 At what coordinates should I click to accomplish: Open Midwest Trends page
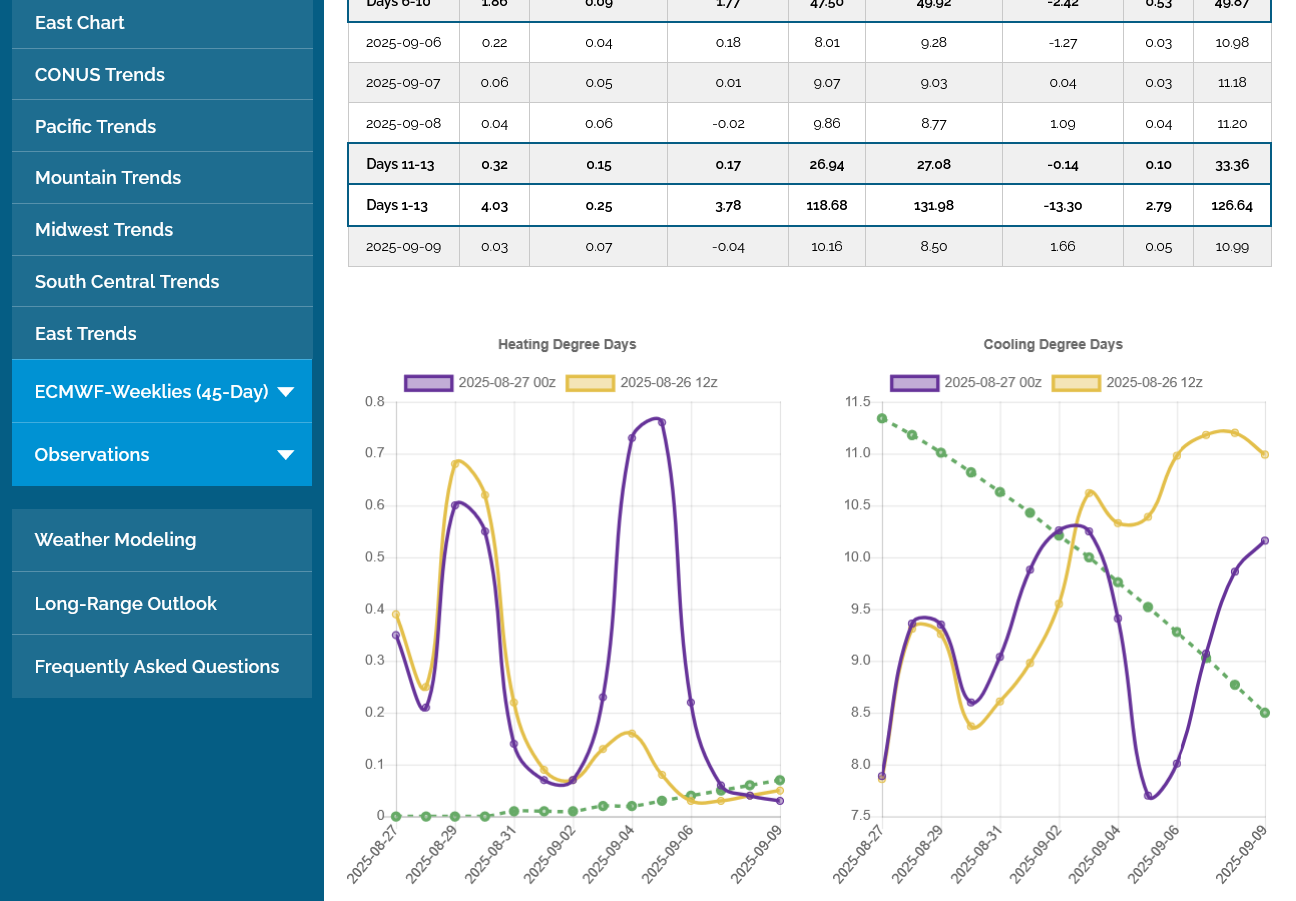pyautogui.click(x=104, y=230)
